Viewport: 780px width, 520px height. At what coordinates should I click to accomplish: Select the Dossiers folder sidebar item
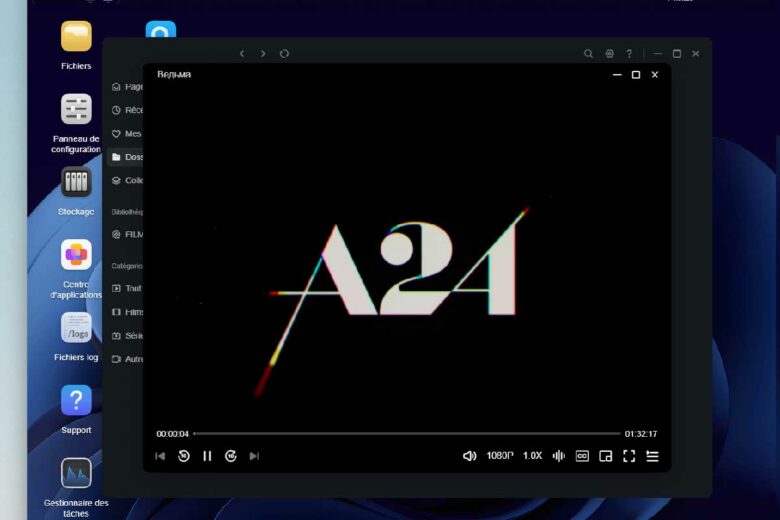point(127,157)
